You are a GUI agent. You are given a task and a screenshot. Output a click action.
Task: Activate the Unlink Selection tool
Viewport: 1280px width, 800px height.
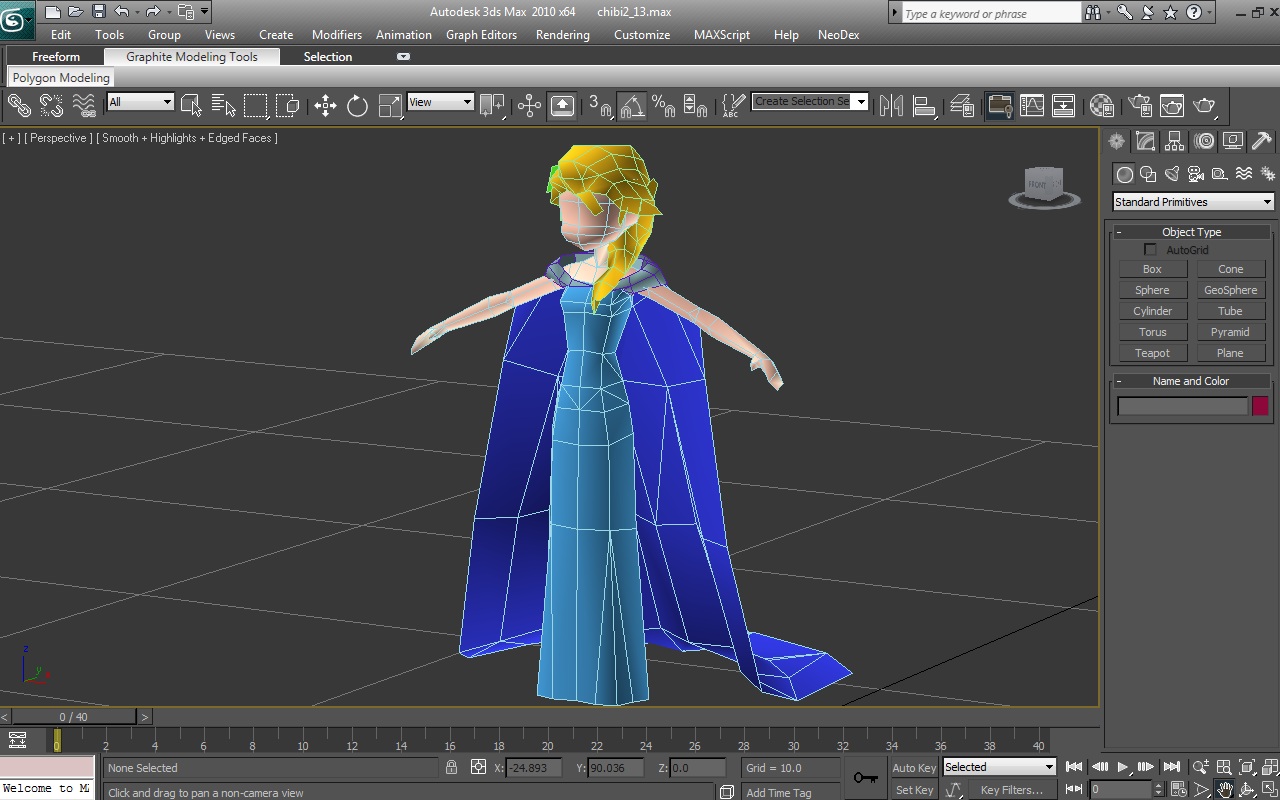tap(51, 105)
